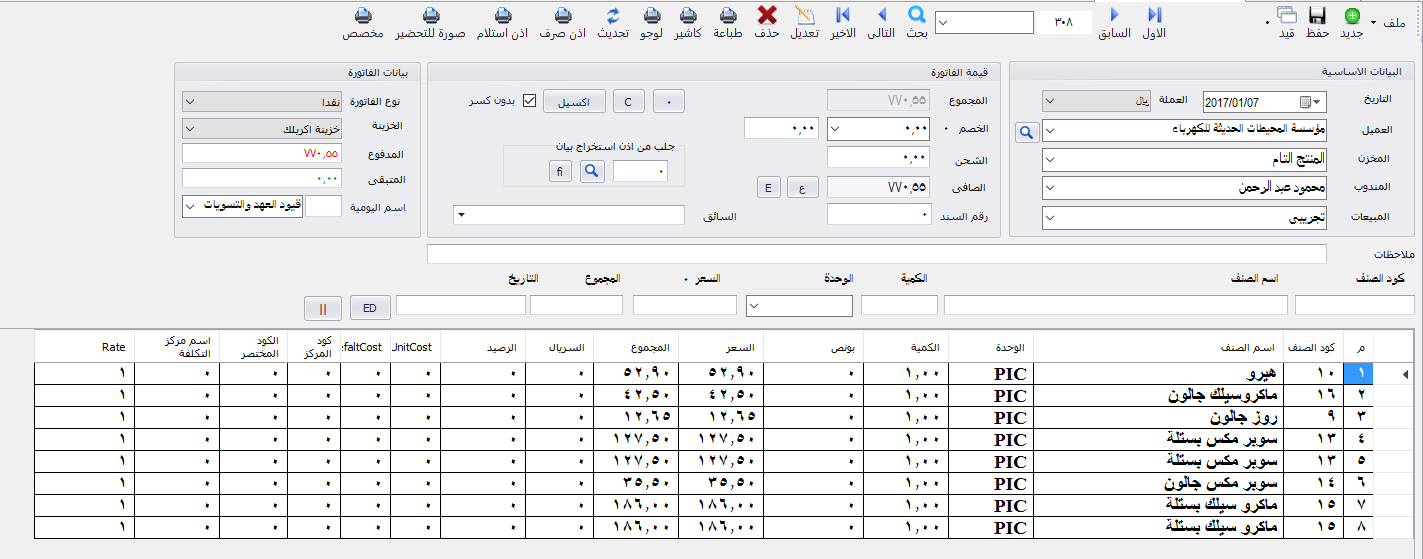Click the ED button above the grid
The width and height of the screenshot is (1423, 559).
pyautogui.click(x=370, y=308)
